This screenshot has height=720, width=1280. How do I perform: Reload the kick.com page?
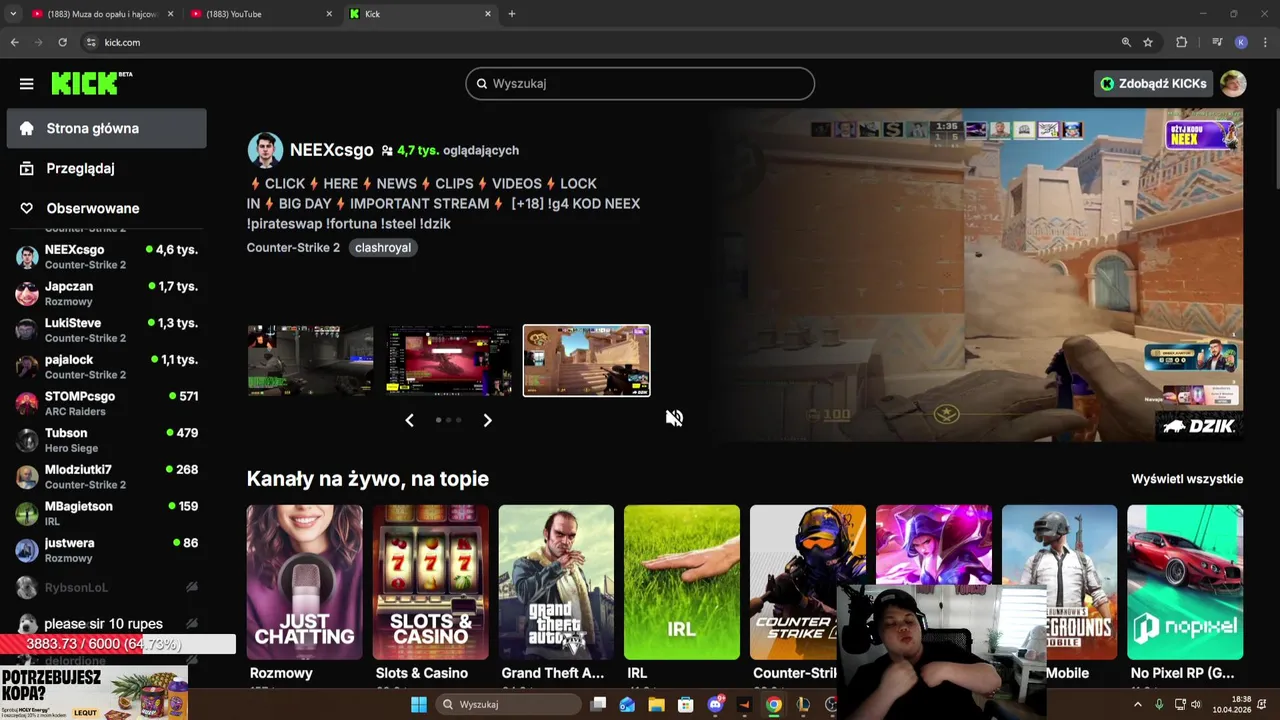[x=62, y=42]
